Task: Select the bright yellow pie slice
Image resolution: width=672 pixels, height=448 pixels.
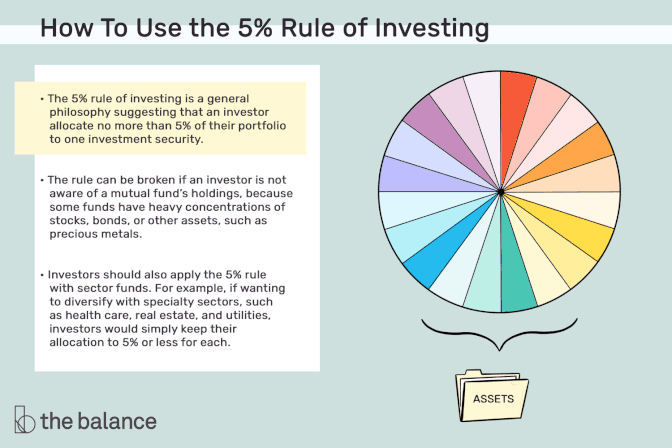Action: 574,232
